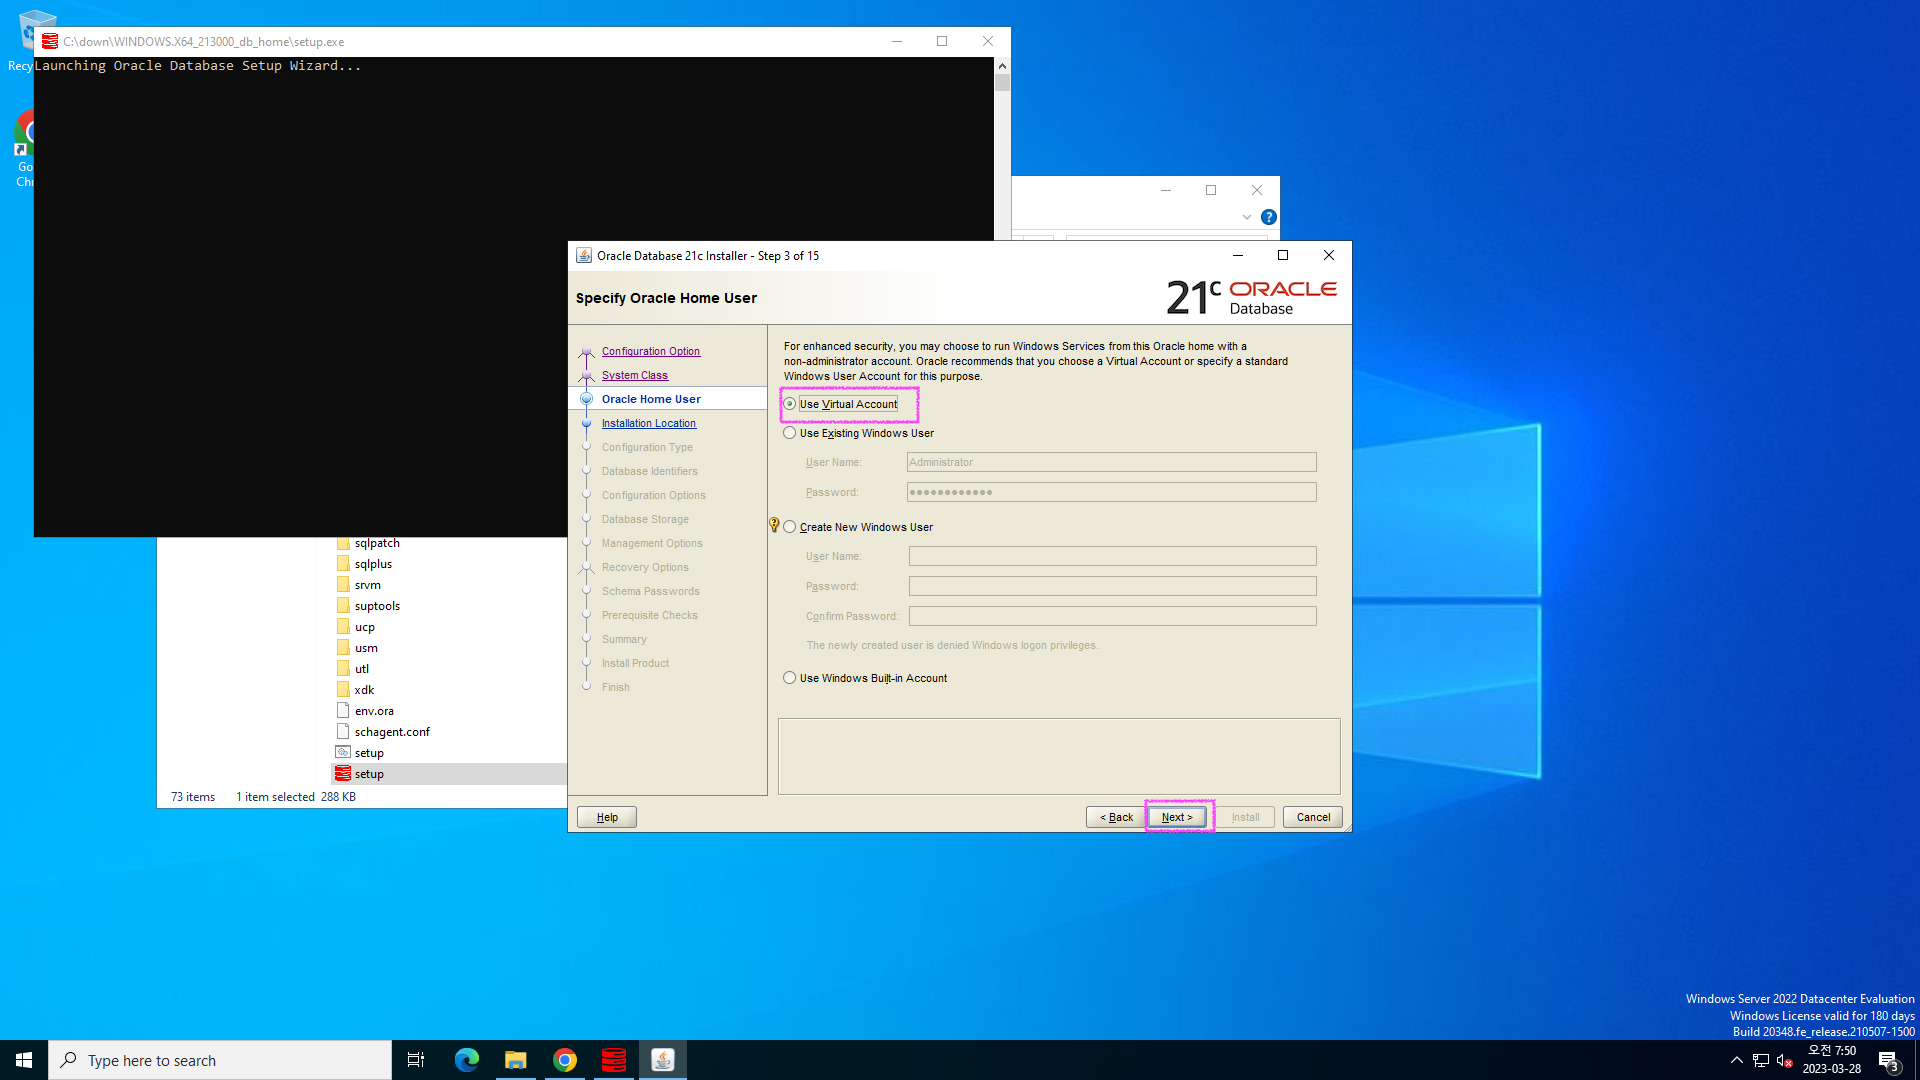Click Confirm Password input field
Screen dimensions: 1920x1080
pos(1112,616)
